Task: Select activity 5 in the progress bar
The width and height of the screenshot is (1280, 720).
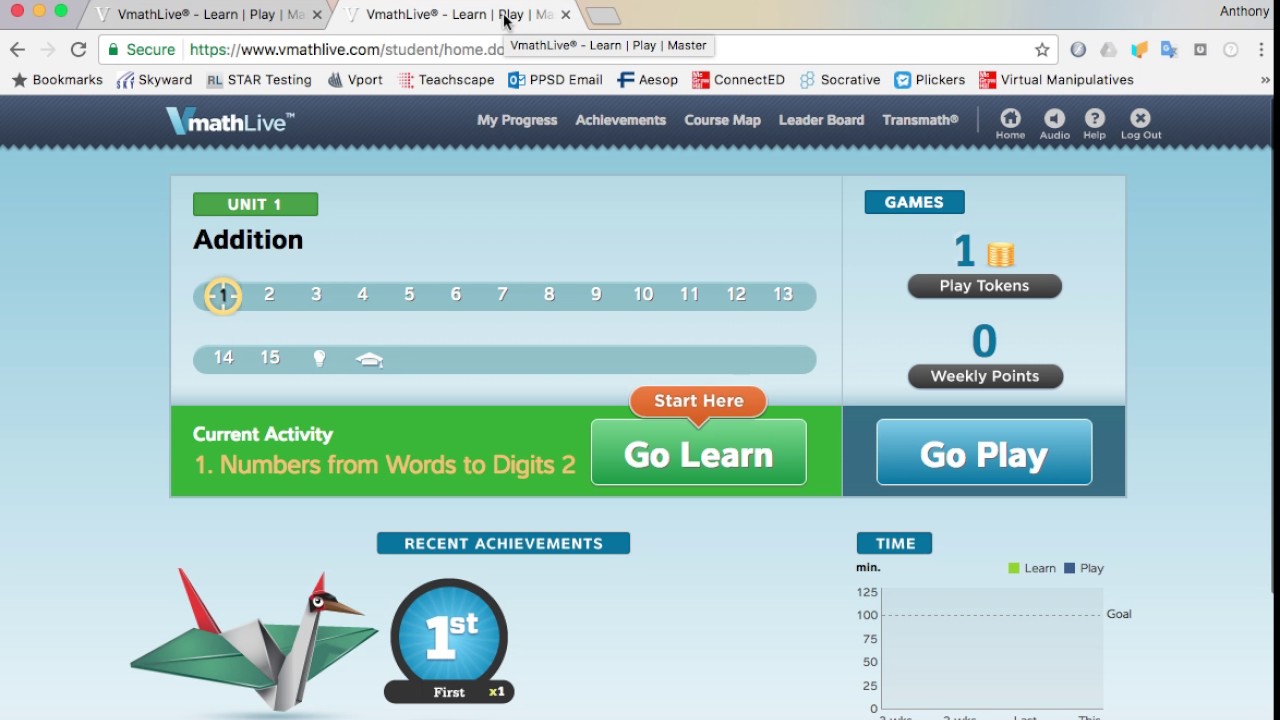Action: tap(409, 294)
